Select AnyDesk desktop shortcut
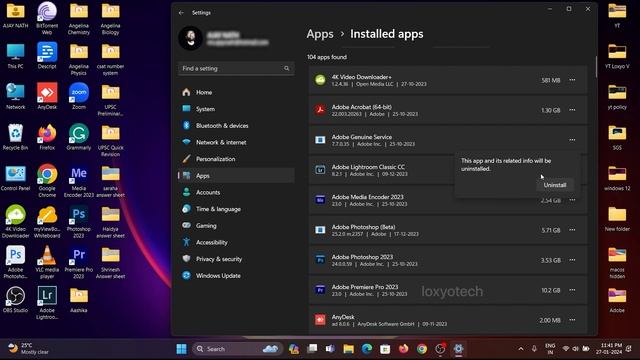The image size is (640, 360). pos(47,96)
